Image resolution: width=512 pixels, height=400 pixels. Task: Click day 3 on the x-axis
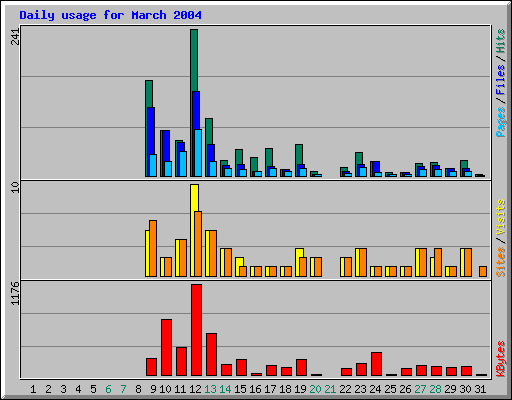click(x=63, y=389)
